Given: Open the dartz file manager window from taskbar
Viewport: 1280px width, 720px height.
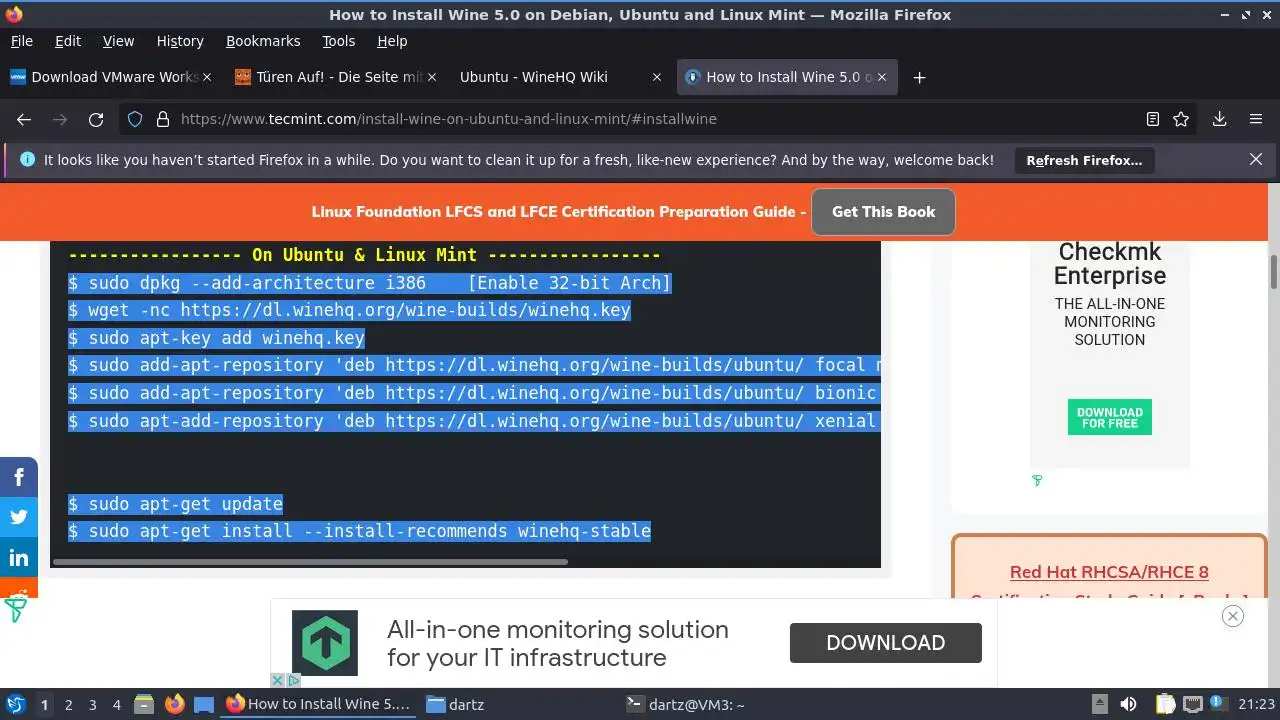Looking at the screenshot, I should (x=518, y=704).
